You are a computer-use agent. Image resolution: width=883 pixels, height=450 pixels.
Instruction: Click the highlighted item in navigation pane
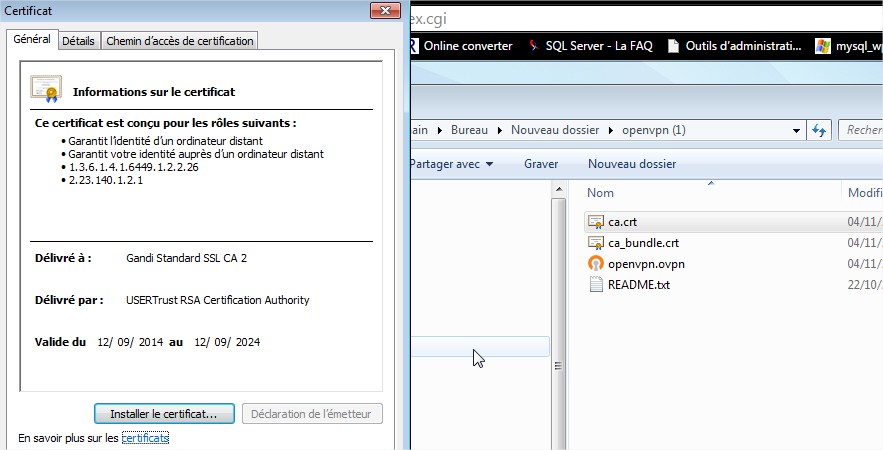[x=480, y=346]
